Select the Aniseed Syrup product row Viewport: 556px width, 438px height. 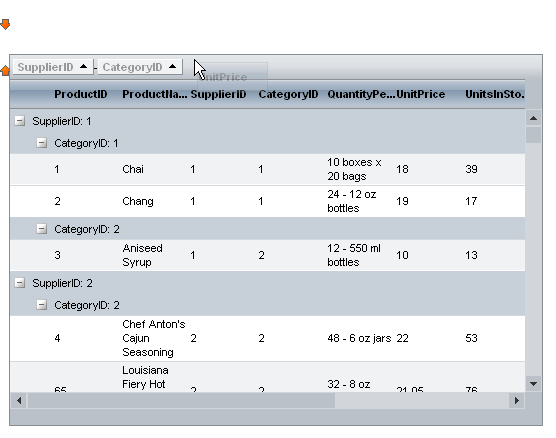click(267, 255)
